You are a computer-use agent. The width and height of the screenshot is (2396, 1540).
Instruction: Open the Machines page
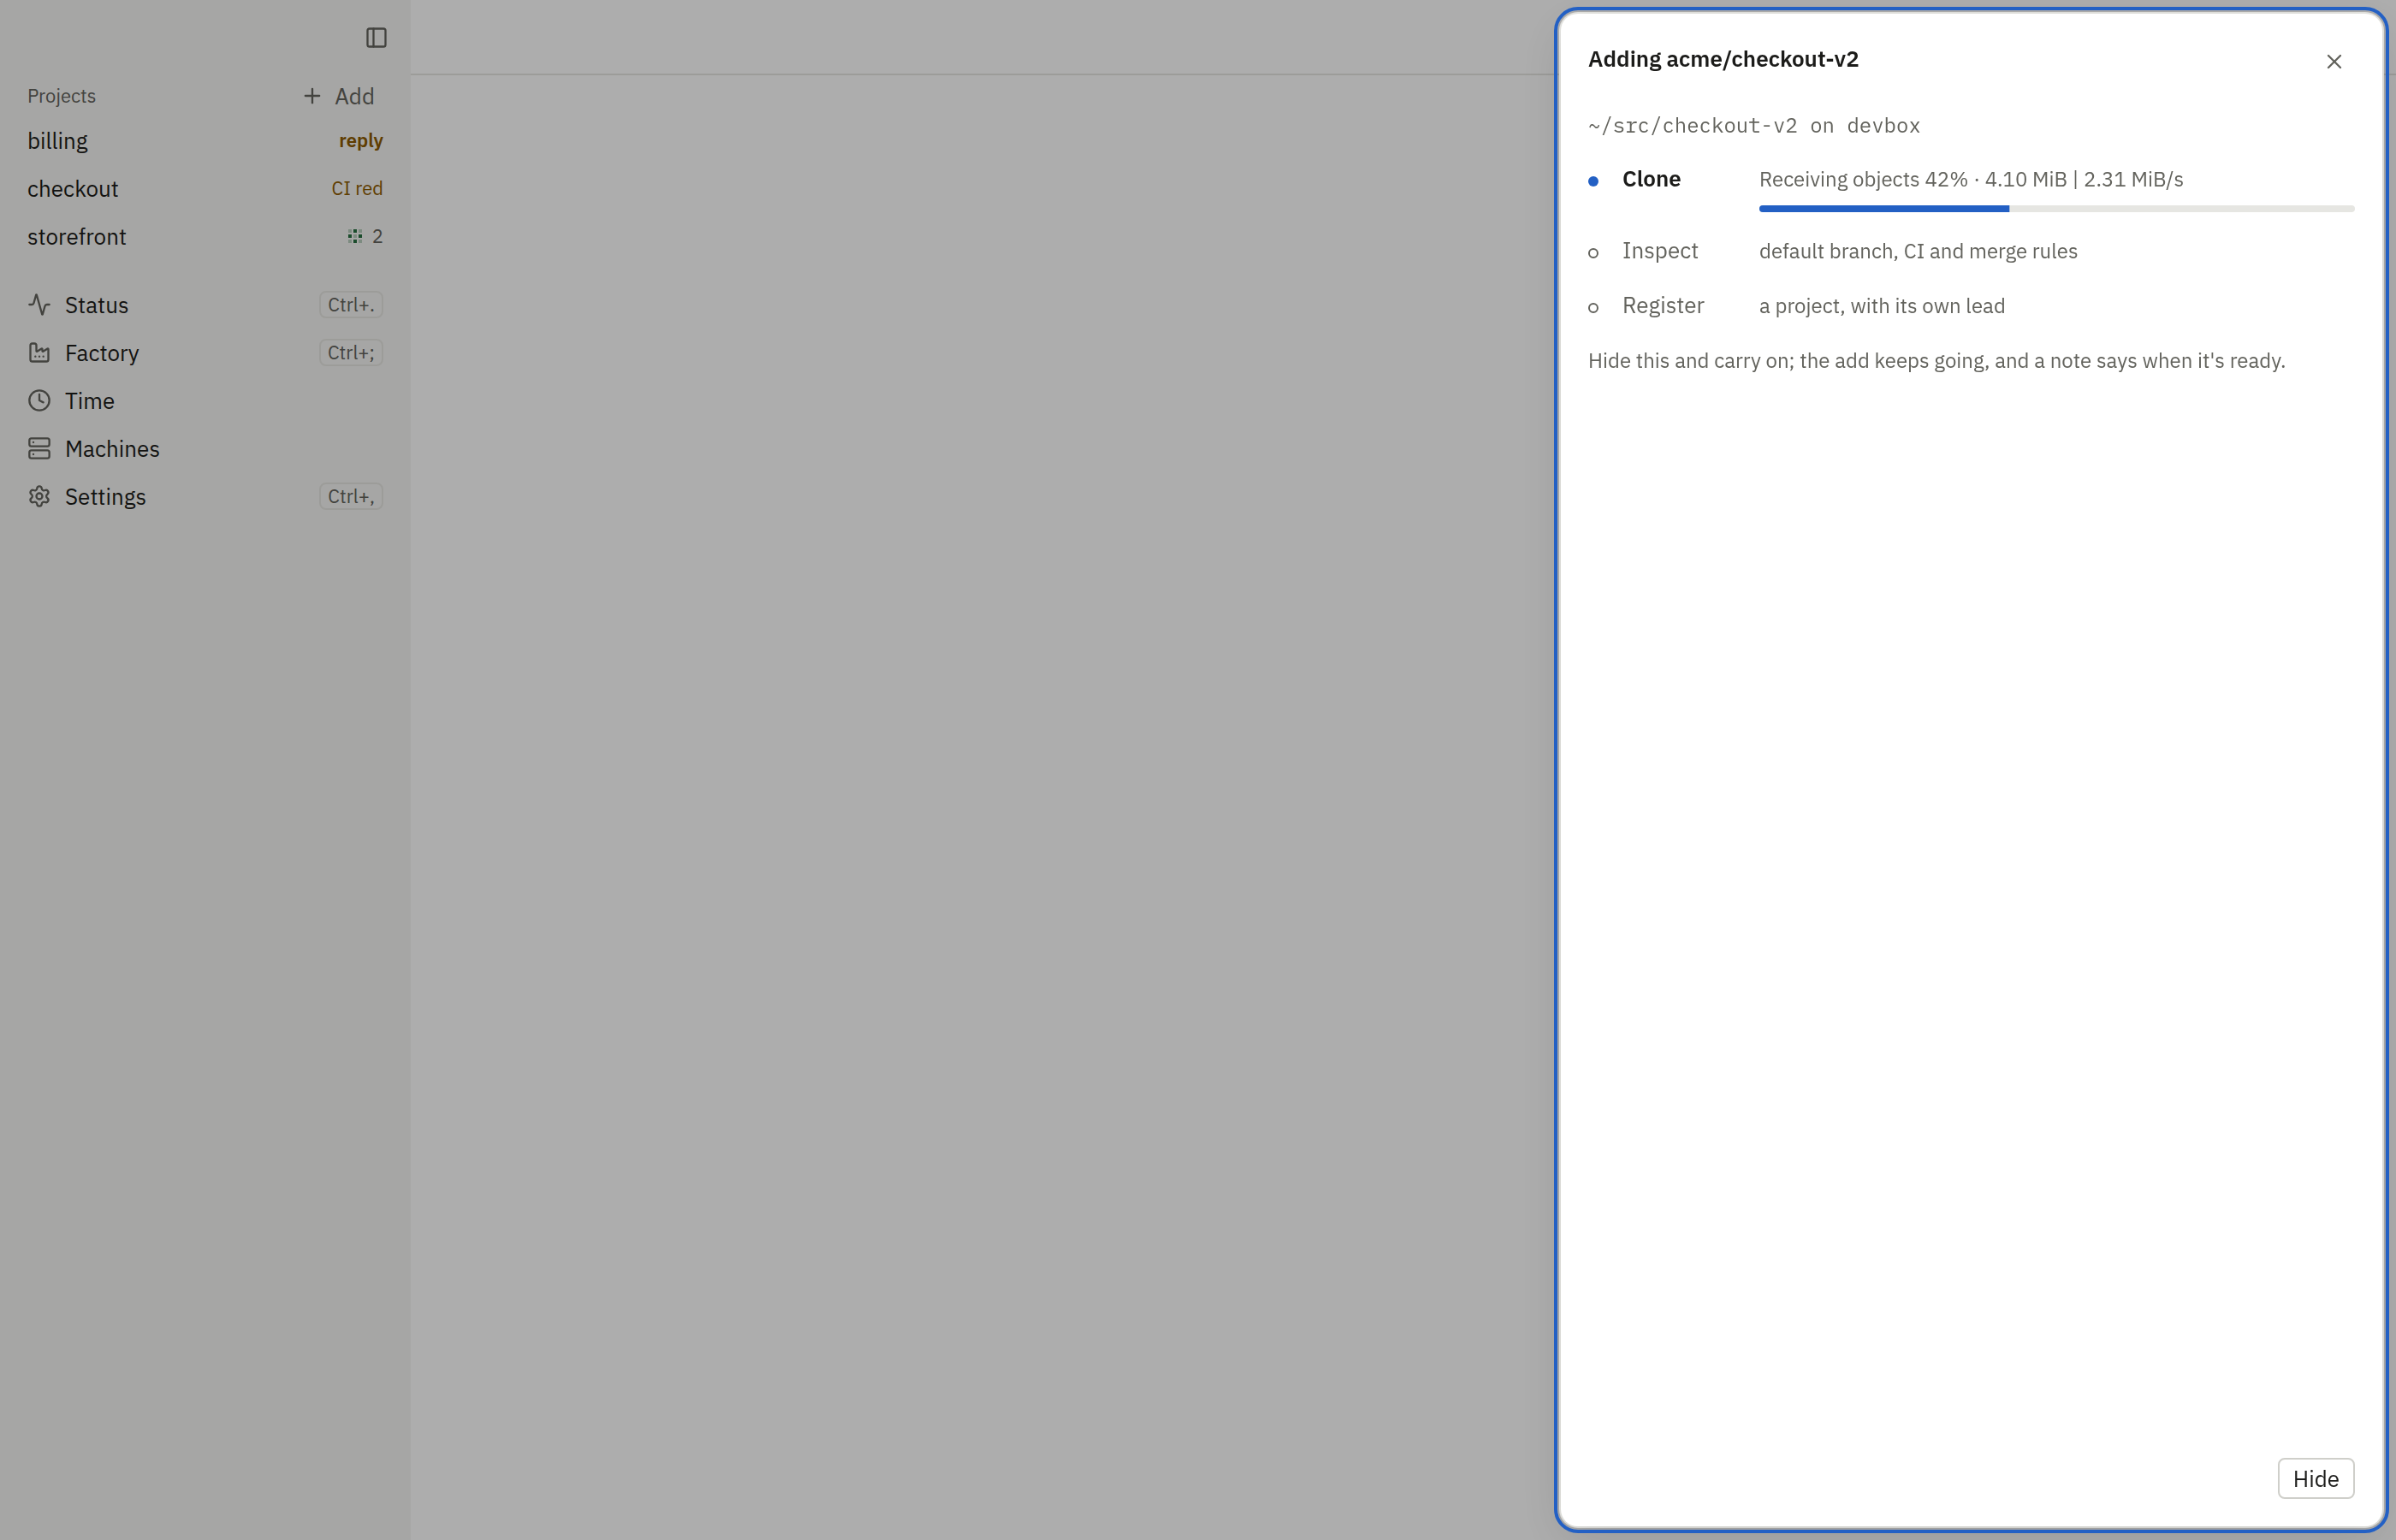coord(205,449)
